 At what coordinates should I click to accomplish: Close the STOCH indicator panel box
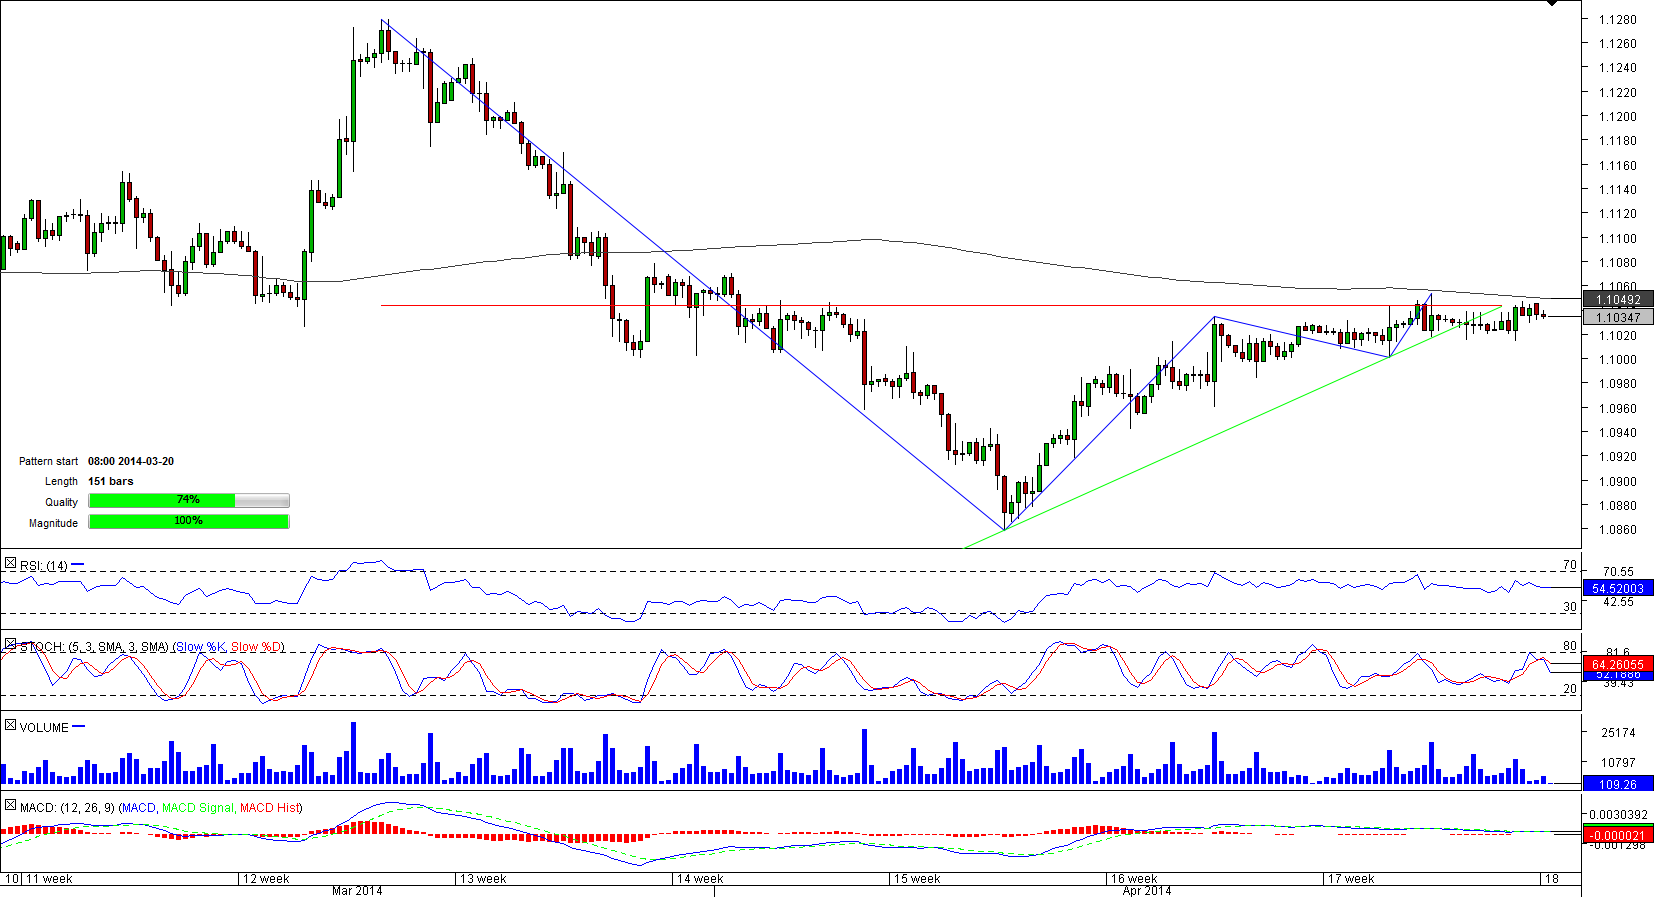(x=10, y=646)
